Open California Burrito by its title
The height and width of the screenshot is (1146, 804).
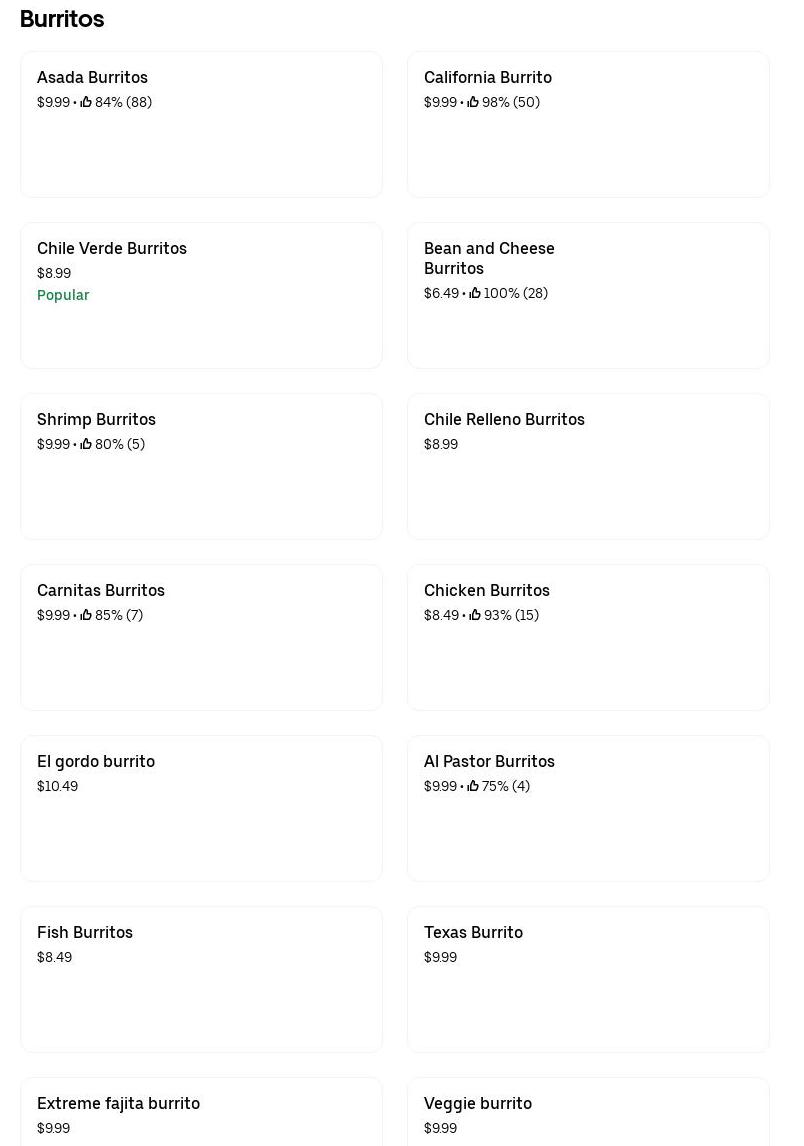tap(488, 77)
